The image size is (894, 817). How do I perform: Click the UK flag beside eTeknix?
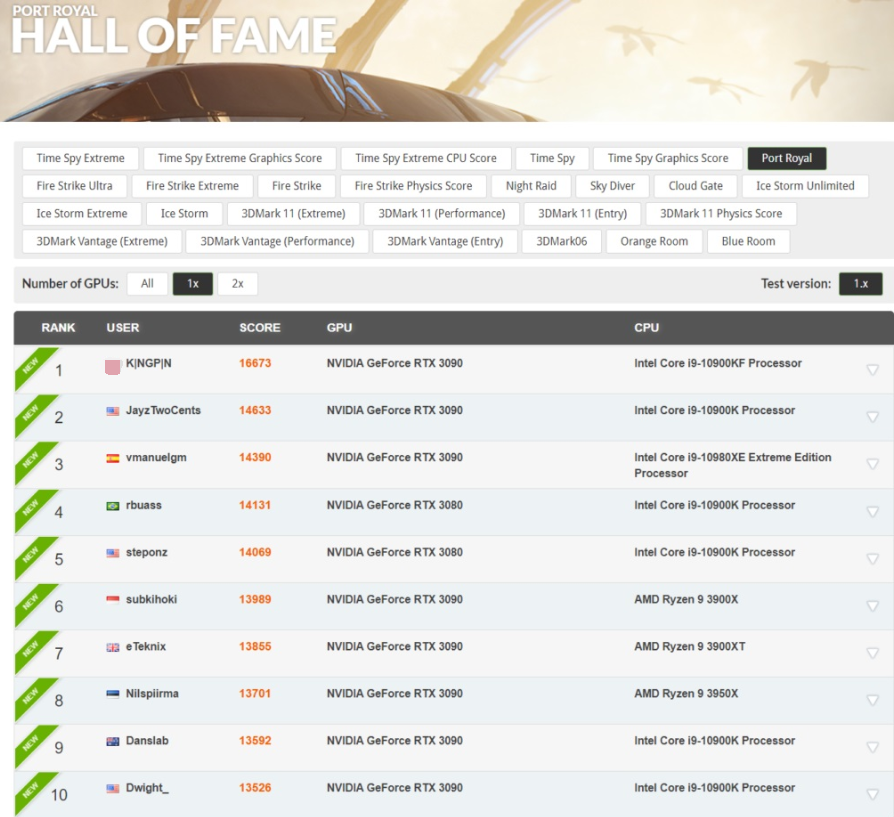coord(113,647)
